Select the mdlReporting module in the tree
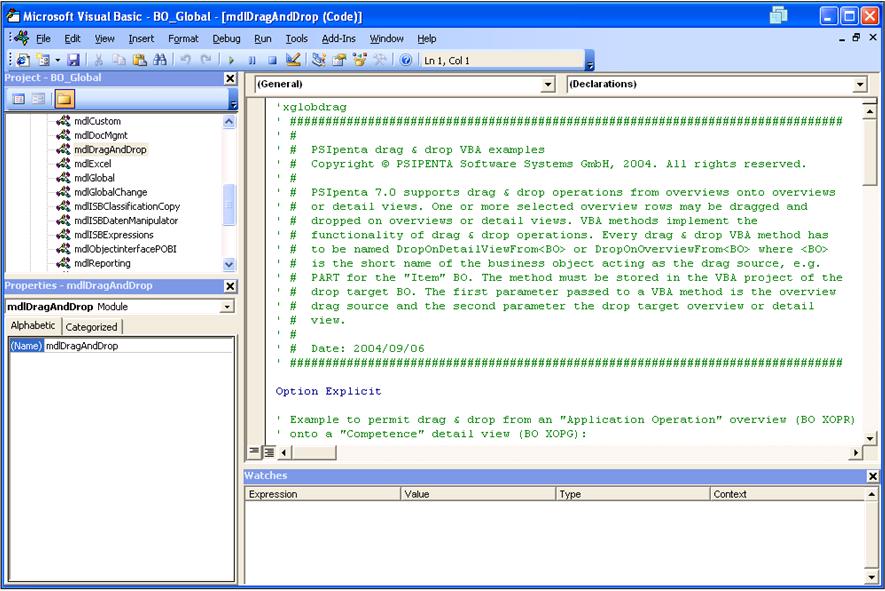This screenshot has height=591, width=885. pyautogui.click(x=102, y=263)
